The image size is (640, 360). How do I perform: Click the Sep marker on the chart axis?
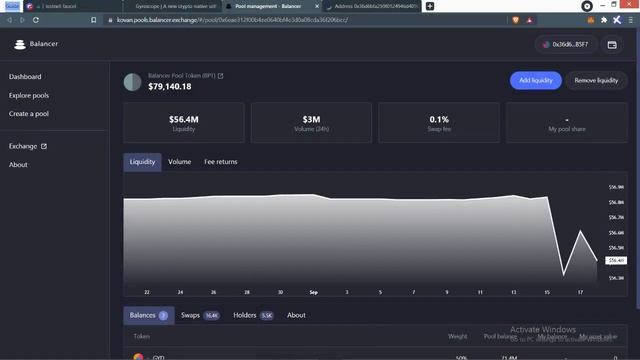point(313,292)
